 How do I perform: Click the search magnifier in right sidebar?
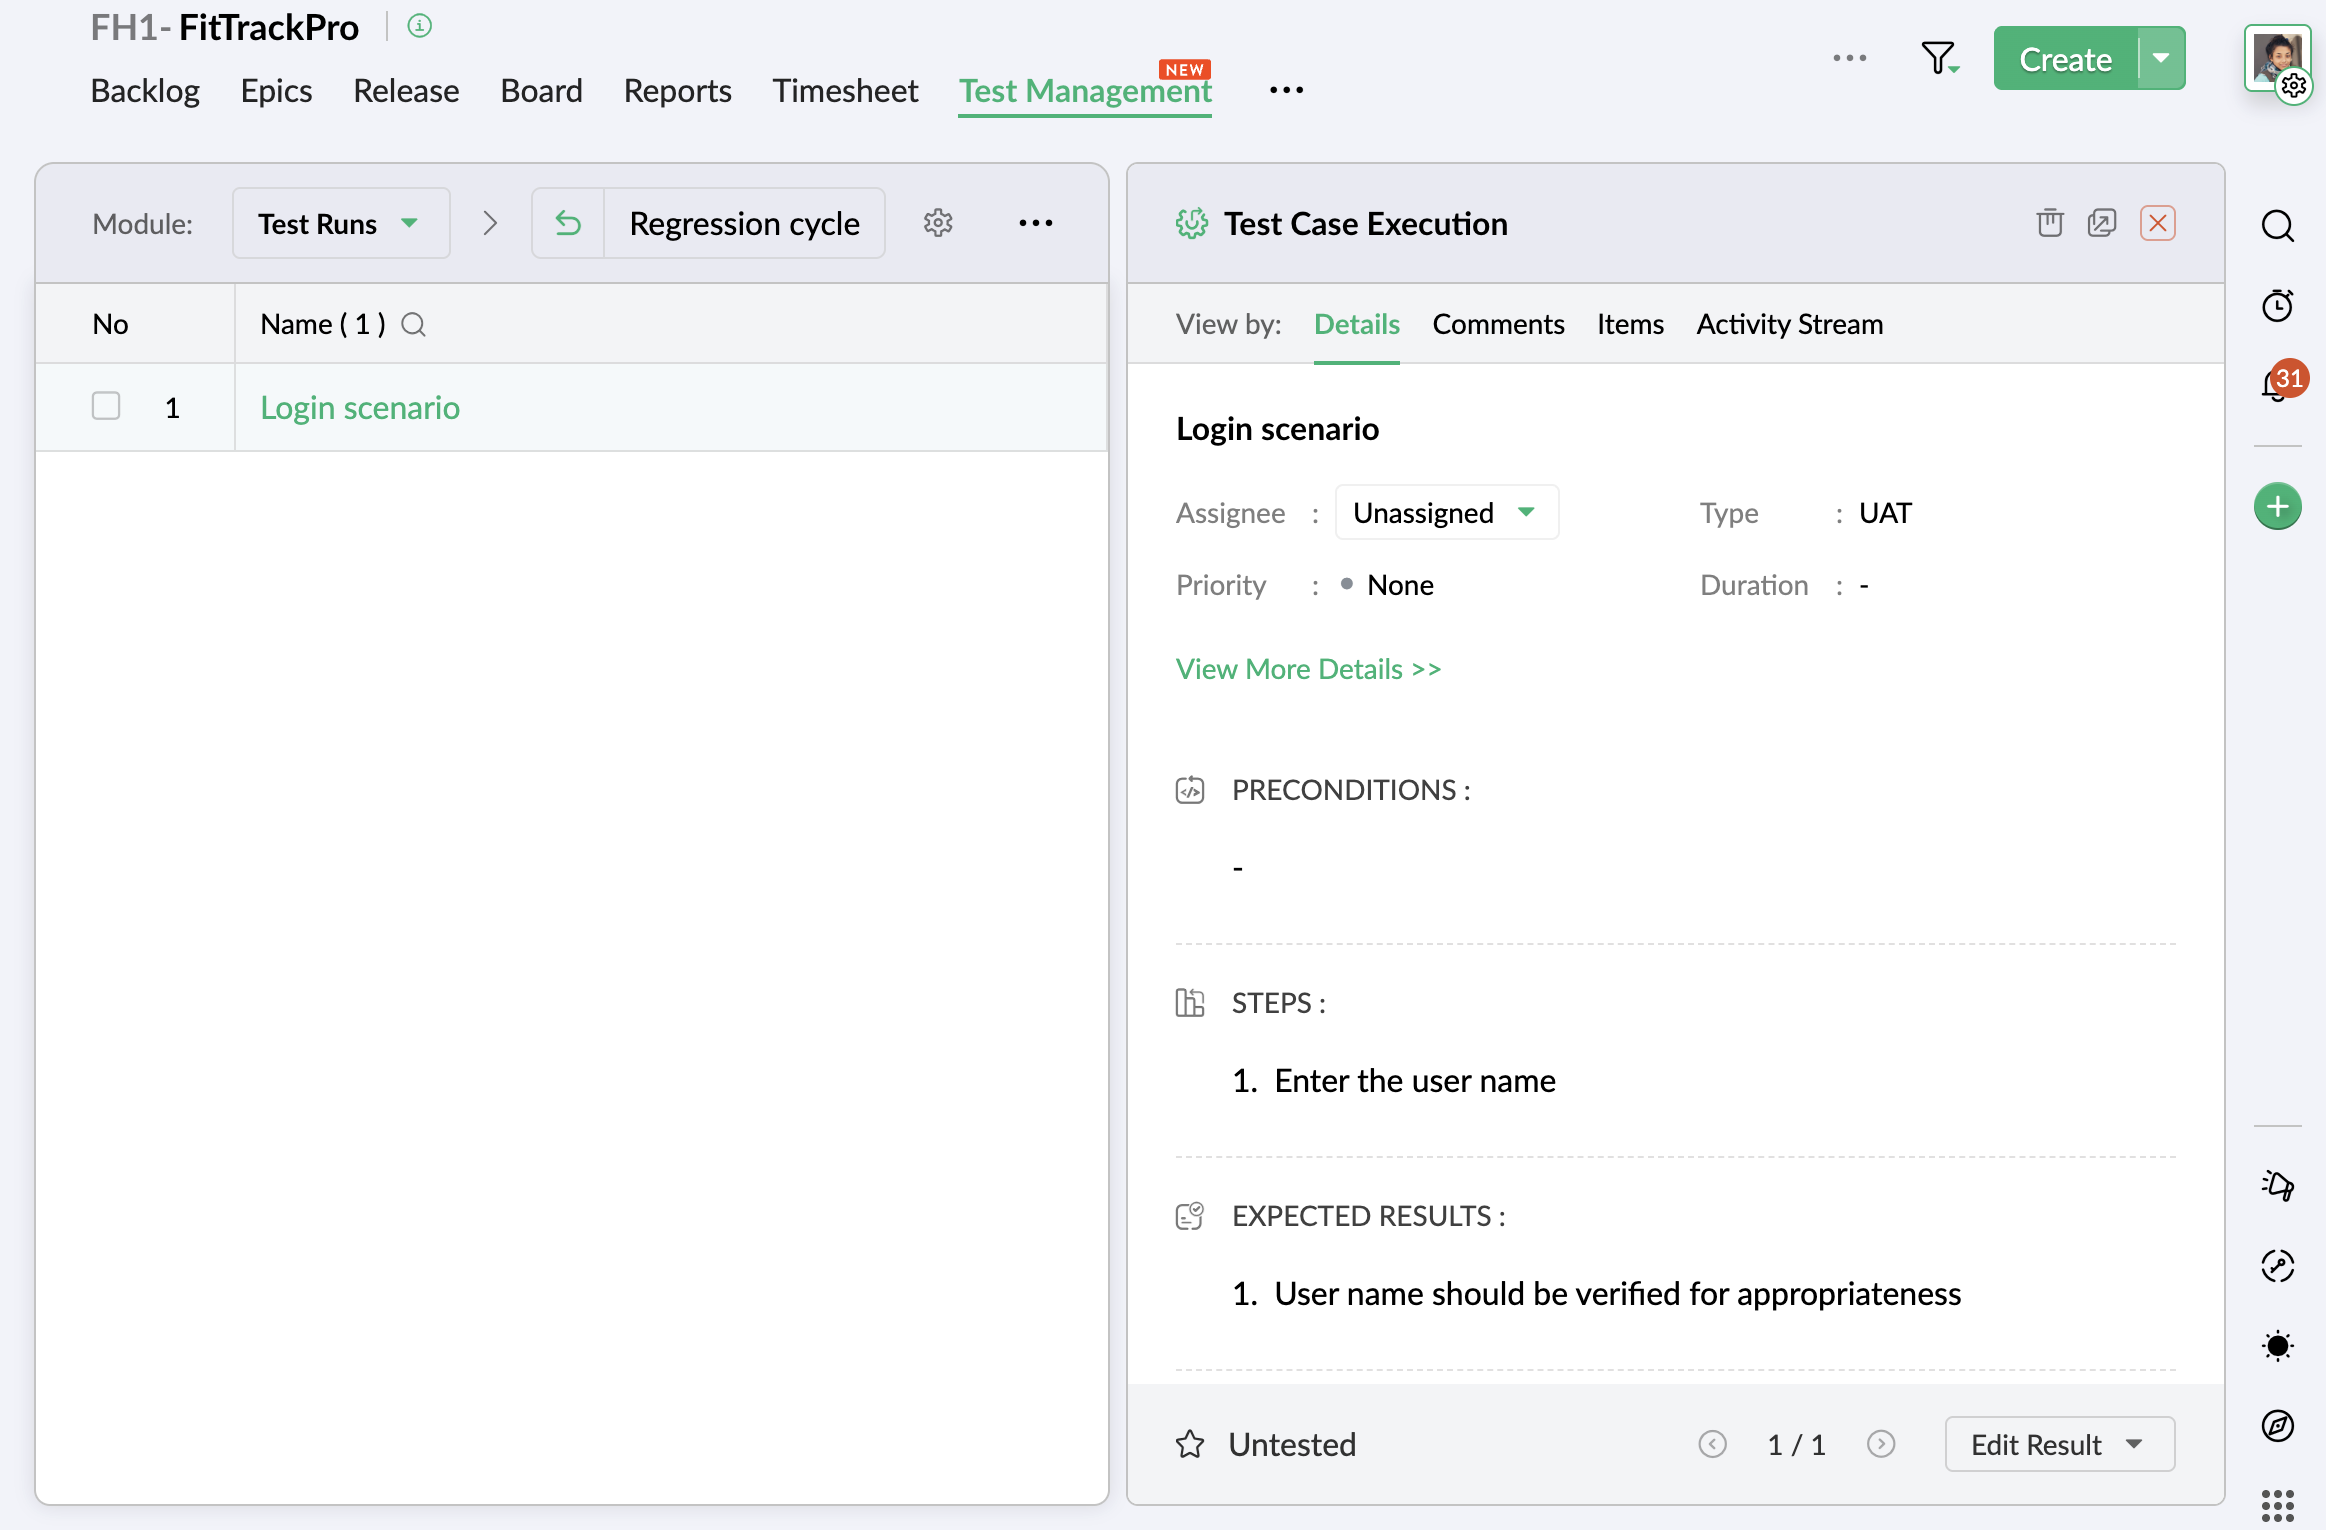tap(2277, 226)
